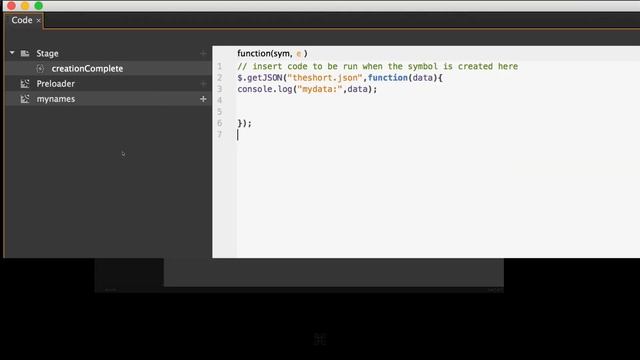Click the Stage folder icon
The image size is (640, 360).
tap(25, 53)
